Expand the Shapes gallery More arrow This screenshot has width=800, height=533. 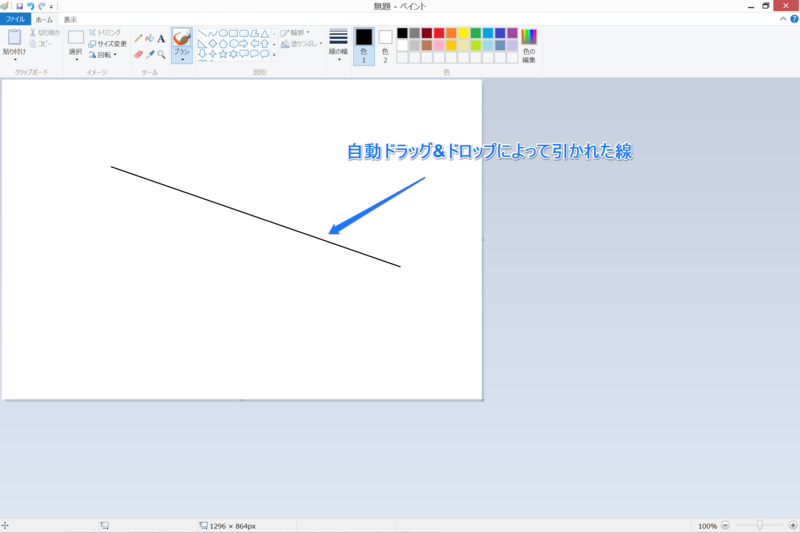[x=274, y=55]
